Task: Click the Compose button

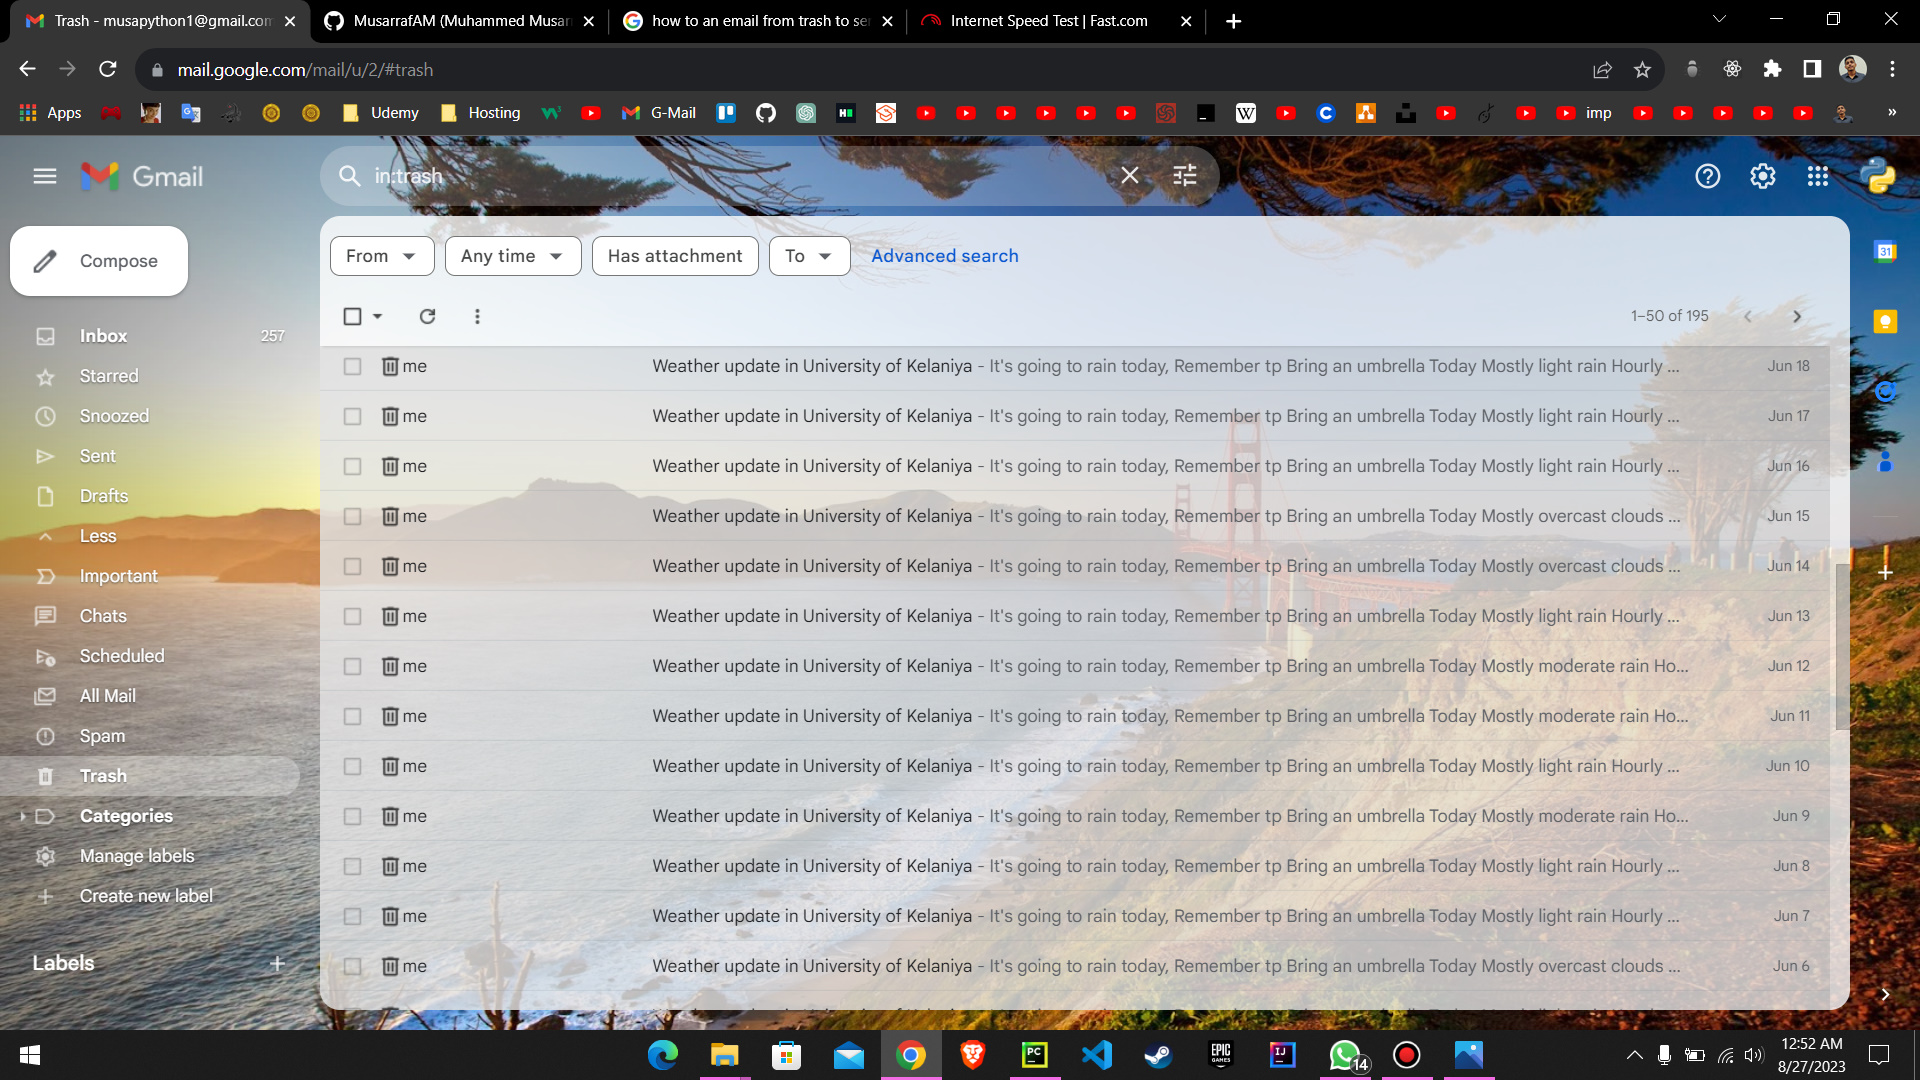Action: click(x=98, y=261)
